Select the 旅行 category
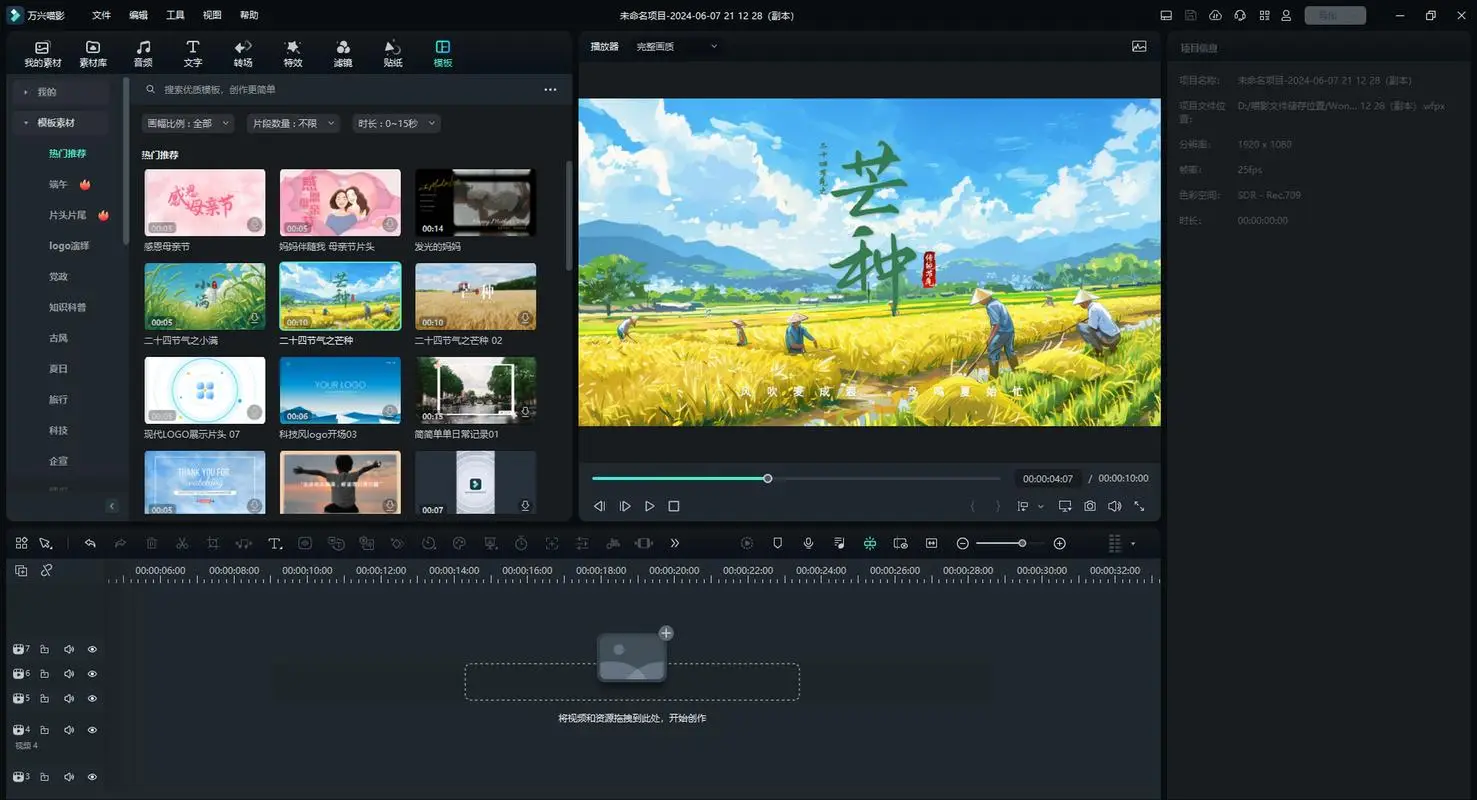The image size is (1477, 800). (x=58, y=399)
